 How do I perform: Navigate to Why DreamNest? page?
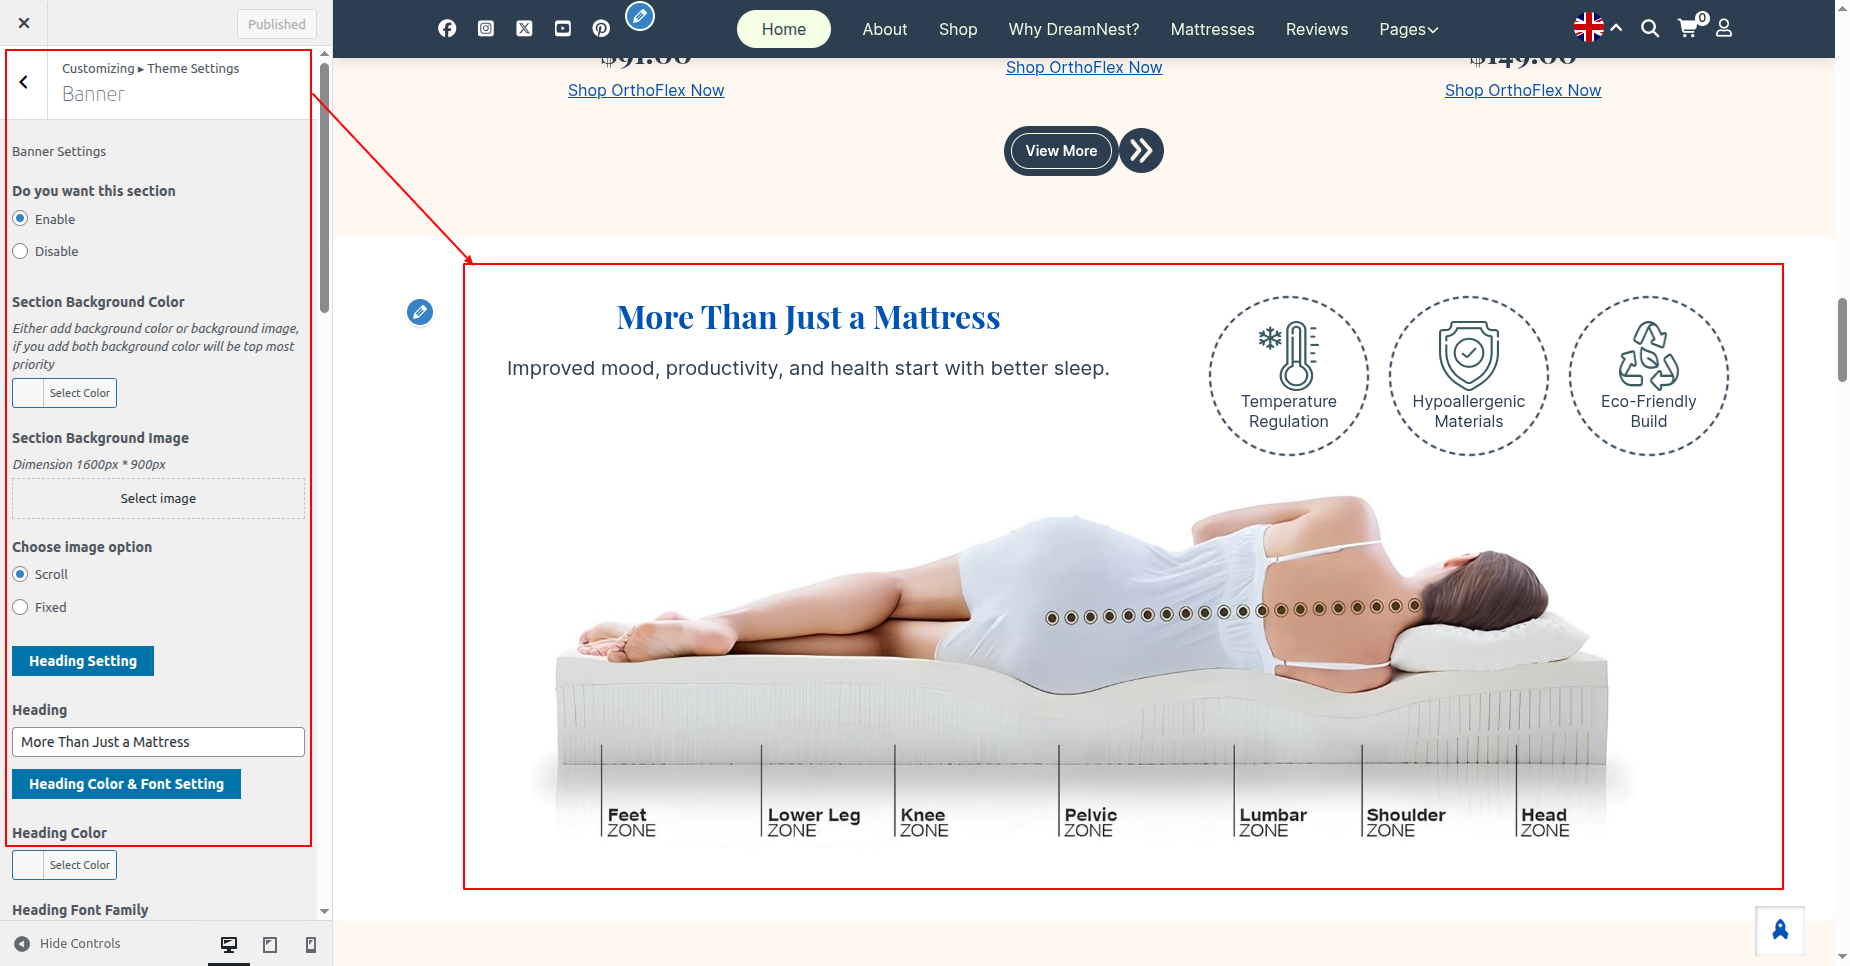pos(1073,29)
